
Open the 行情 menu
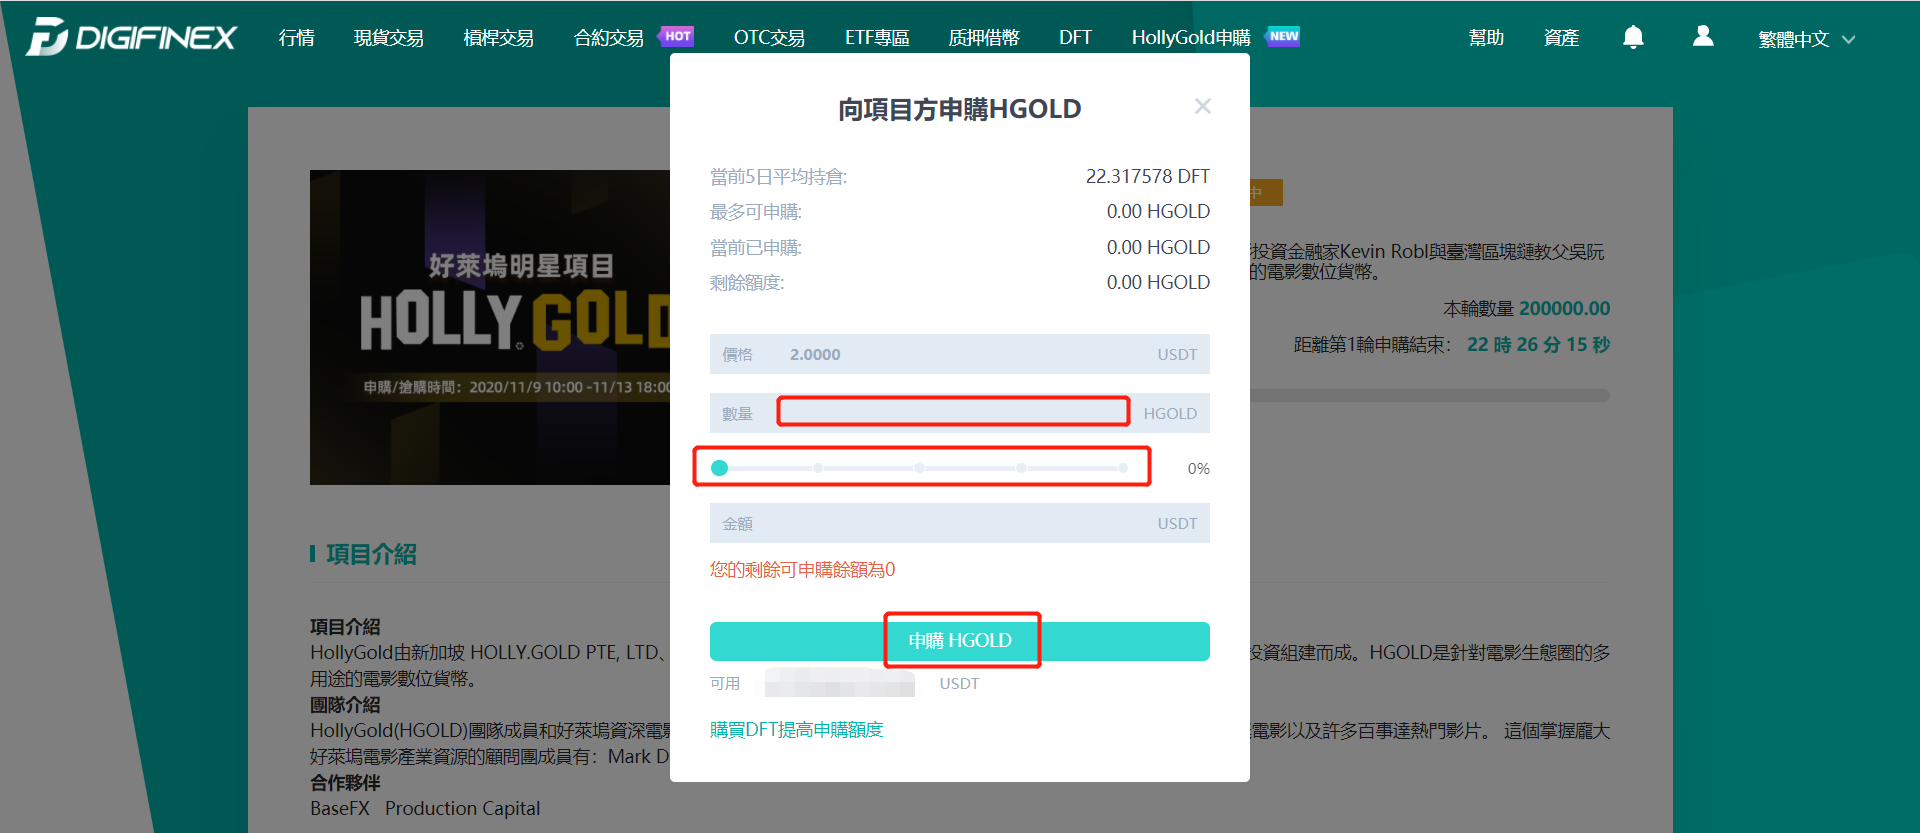(x=297, y=37)
